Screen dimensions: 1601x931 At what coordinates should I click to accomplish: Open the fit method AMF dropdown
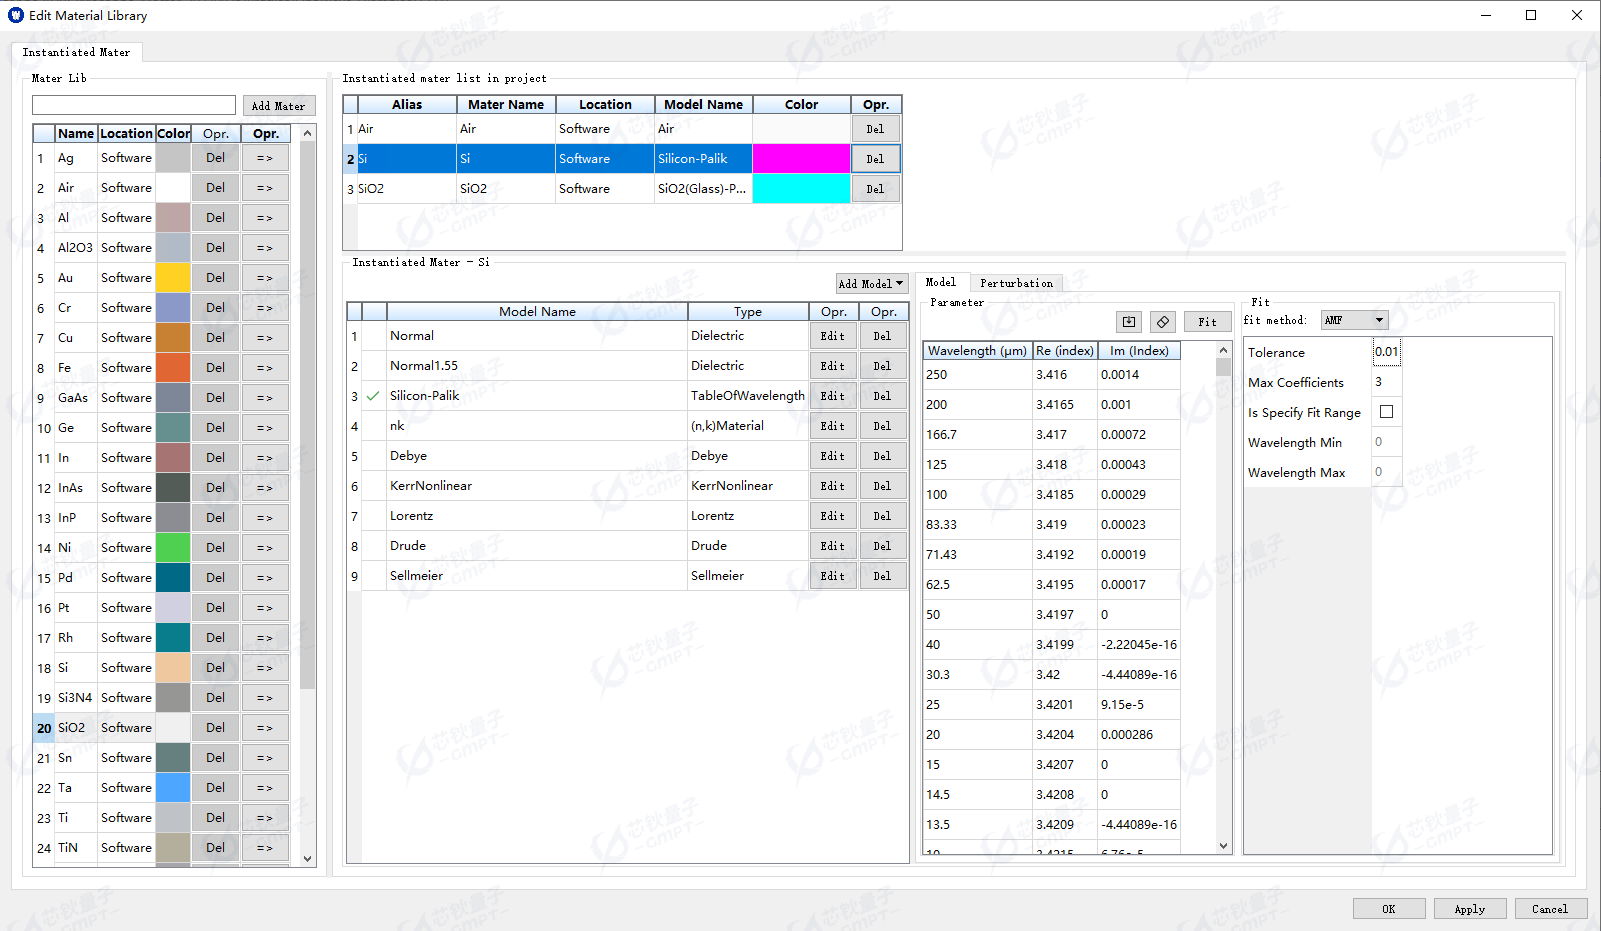pyautogui.click(x=1354, y=320)
